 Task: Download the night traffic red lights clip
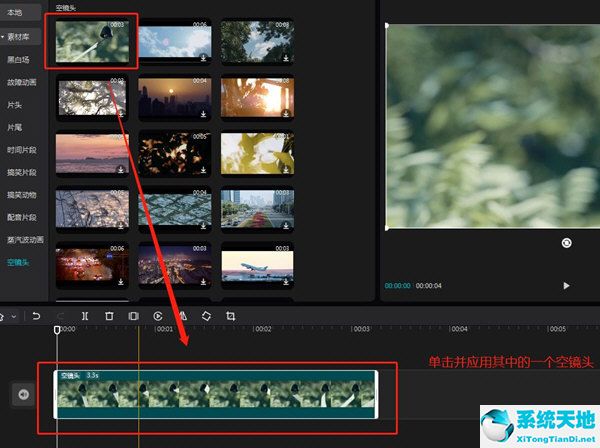point(121,282)
